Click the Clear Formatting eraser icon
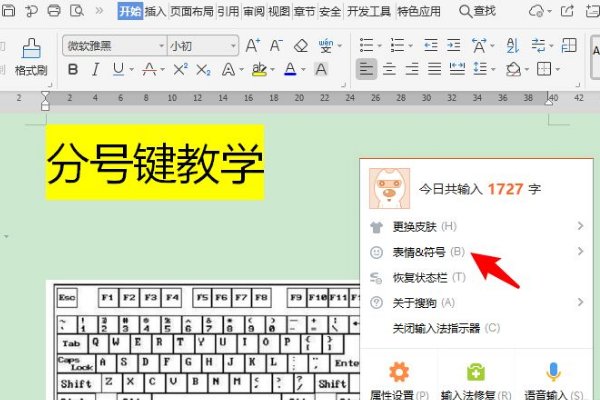Viewport: 600px width, 400px height. tap(301, 46)
